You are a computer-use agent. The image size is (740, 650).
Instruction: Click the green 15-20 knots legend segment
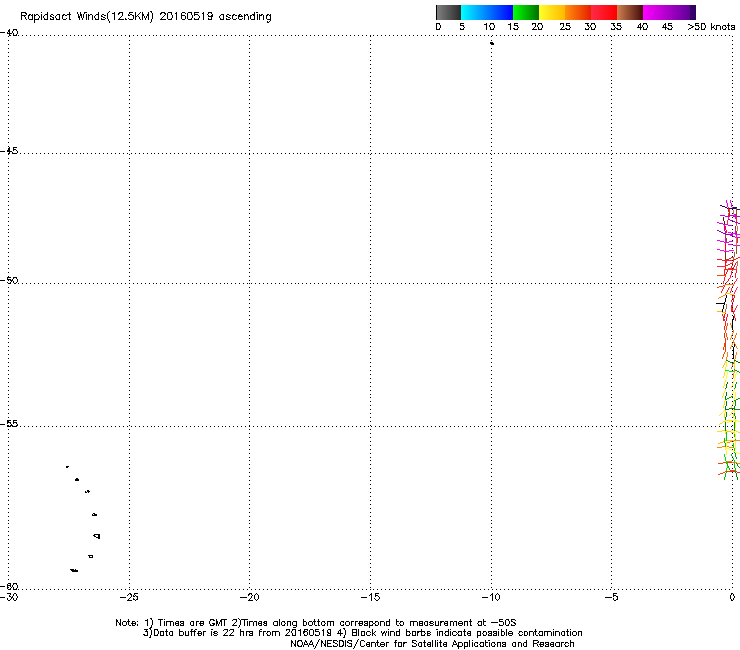point(526,12)
